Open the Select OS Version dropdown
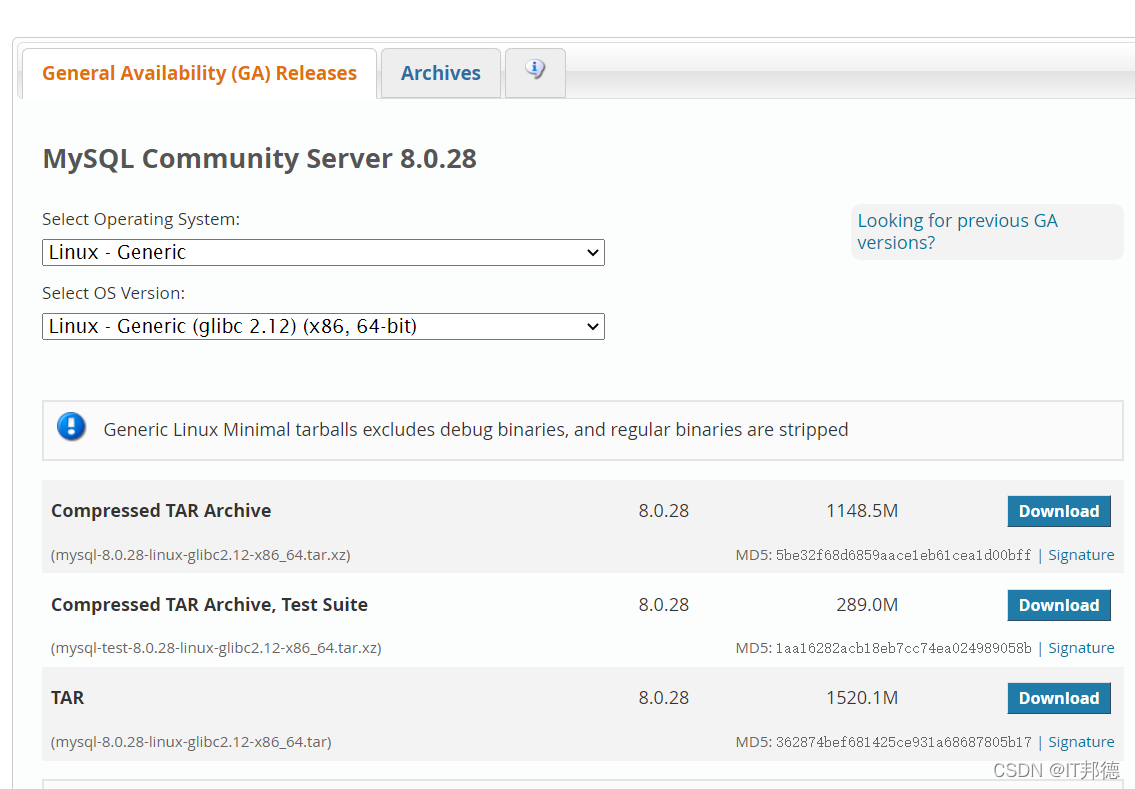The image size is (1135, 789). click(x=324, y=326)
